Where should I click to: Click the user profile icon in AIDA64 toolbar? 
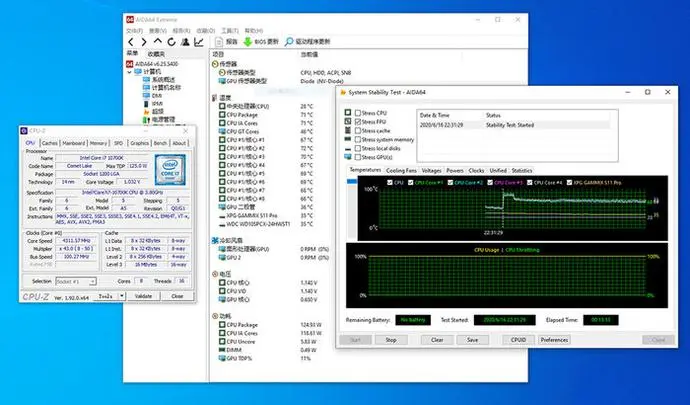click(x=185, y=42)
